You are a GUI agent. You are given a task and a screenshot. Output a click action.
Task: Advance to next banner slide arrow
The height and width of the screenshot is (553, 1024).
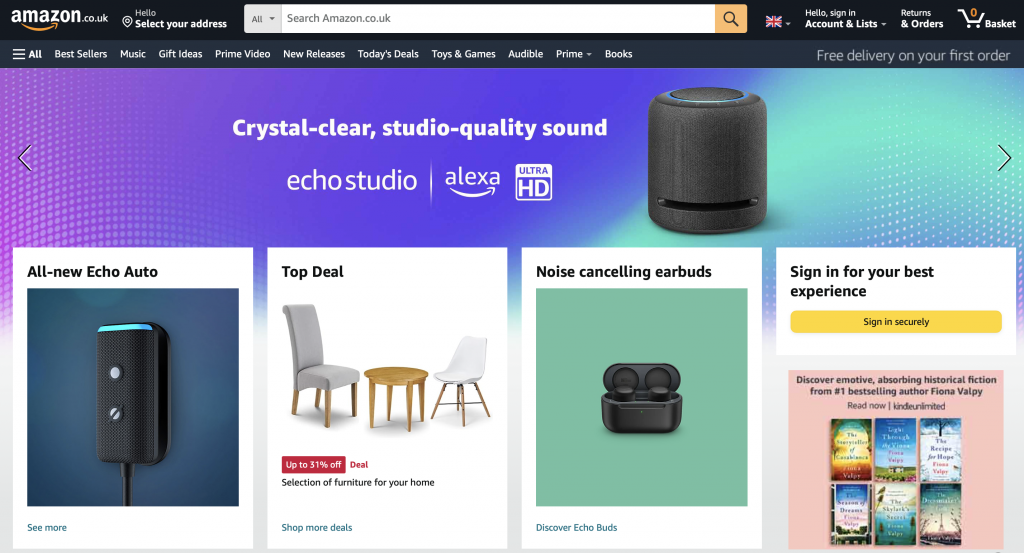[1004, 157]
